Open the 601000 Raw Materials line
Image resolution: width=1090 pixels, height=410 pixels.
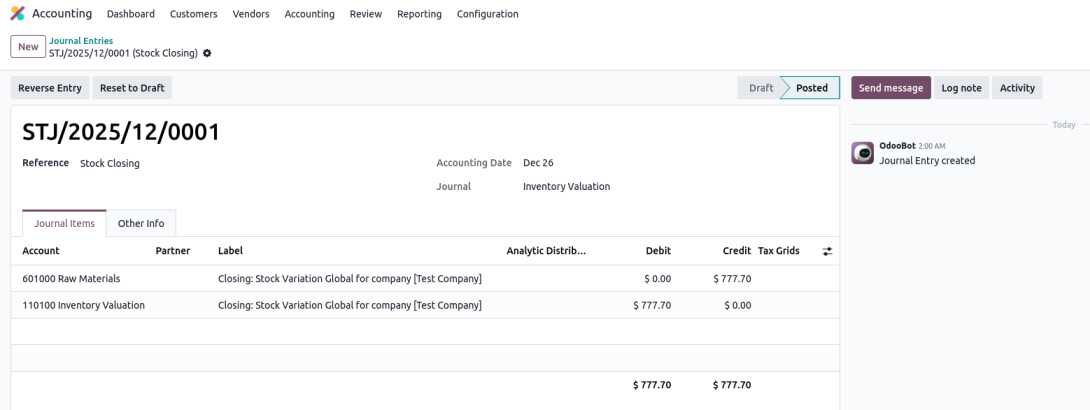[71, 279]
